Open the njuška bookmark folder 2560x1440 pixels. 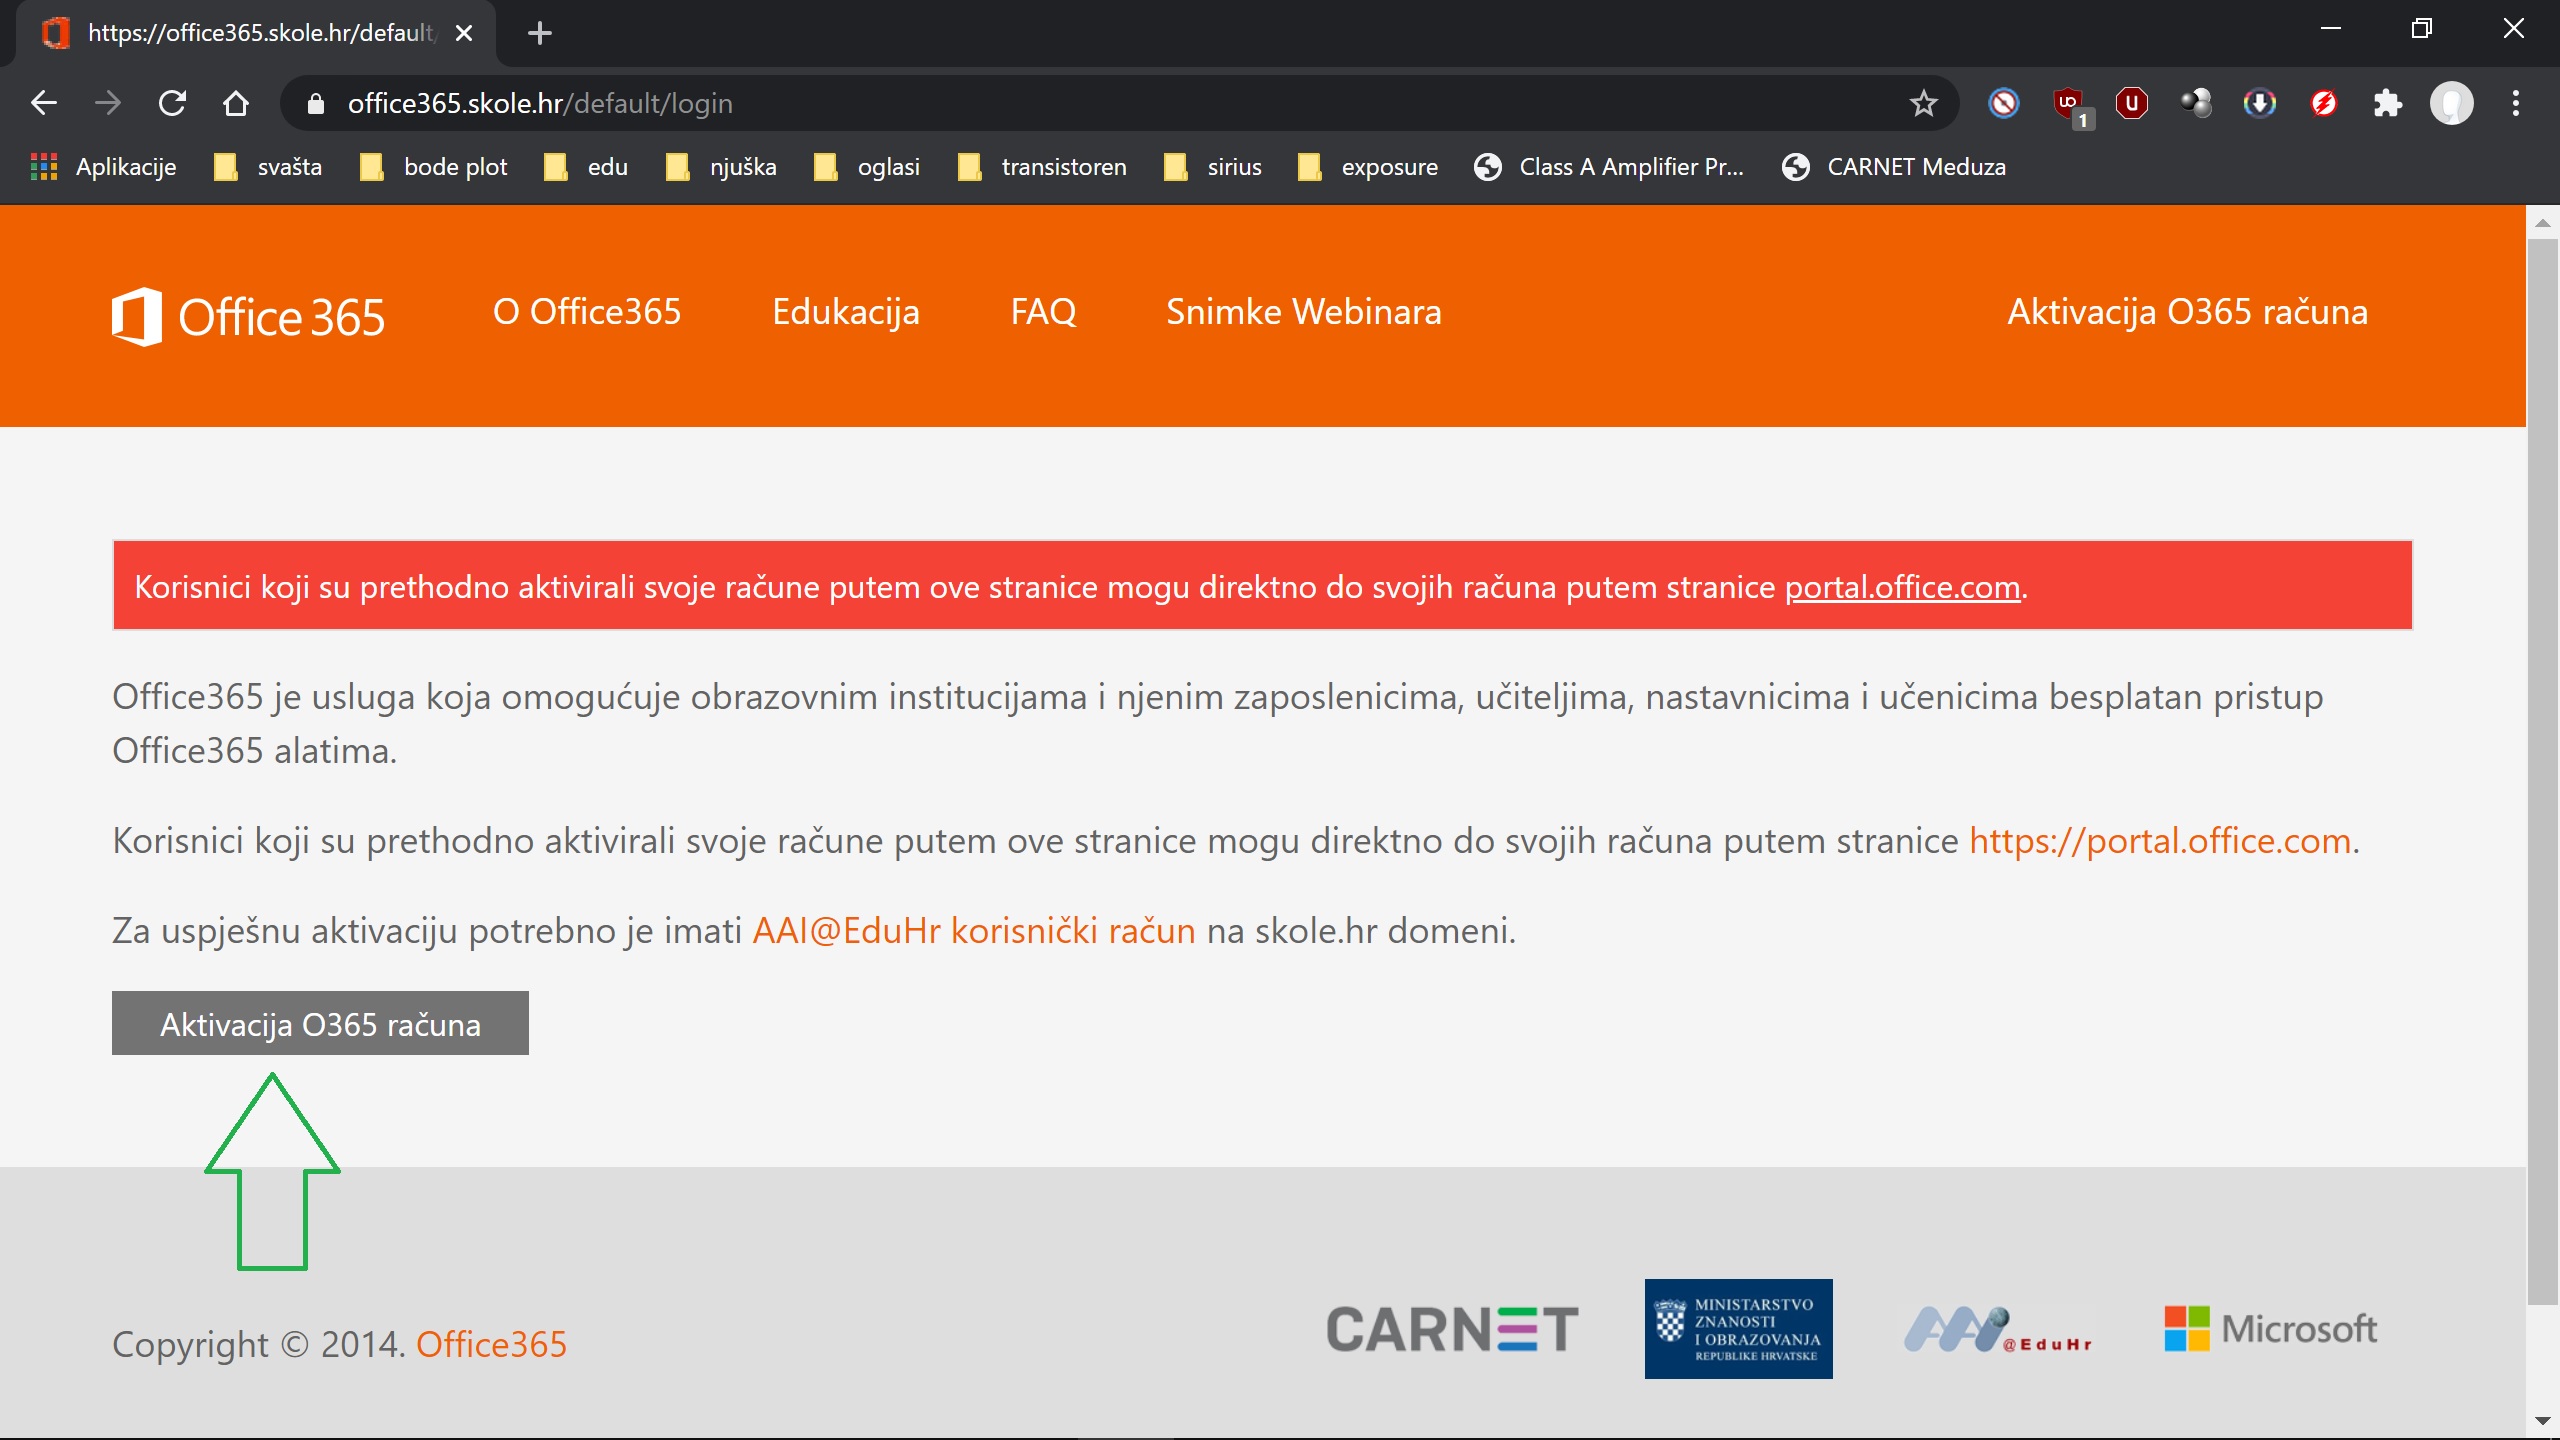722,167
